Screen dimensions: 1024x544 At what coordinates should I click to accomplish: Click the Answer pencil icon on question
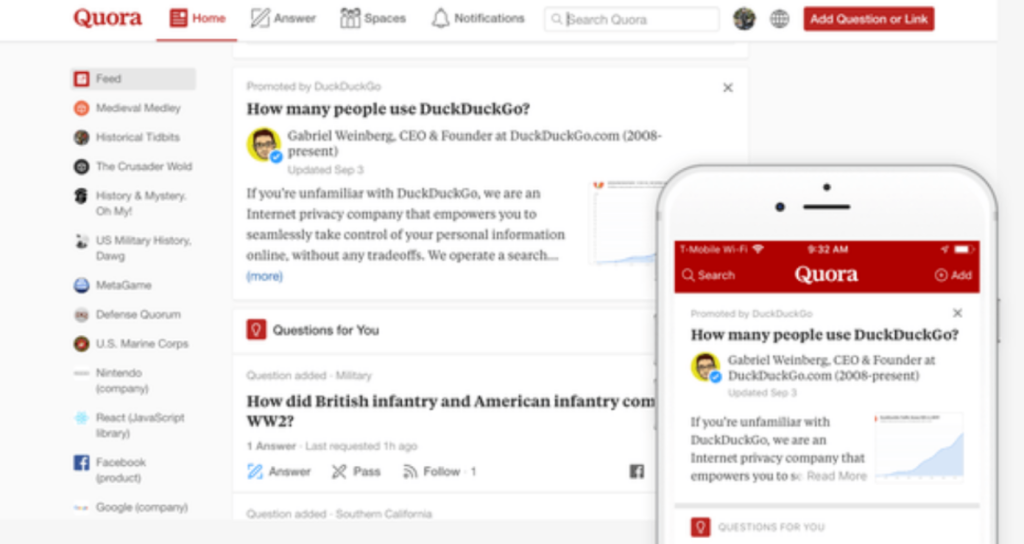click(255, 472)
